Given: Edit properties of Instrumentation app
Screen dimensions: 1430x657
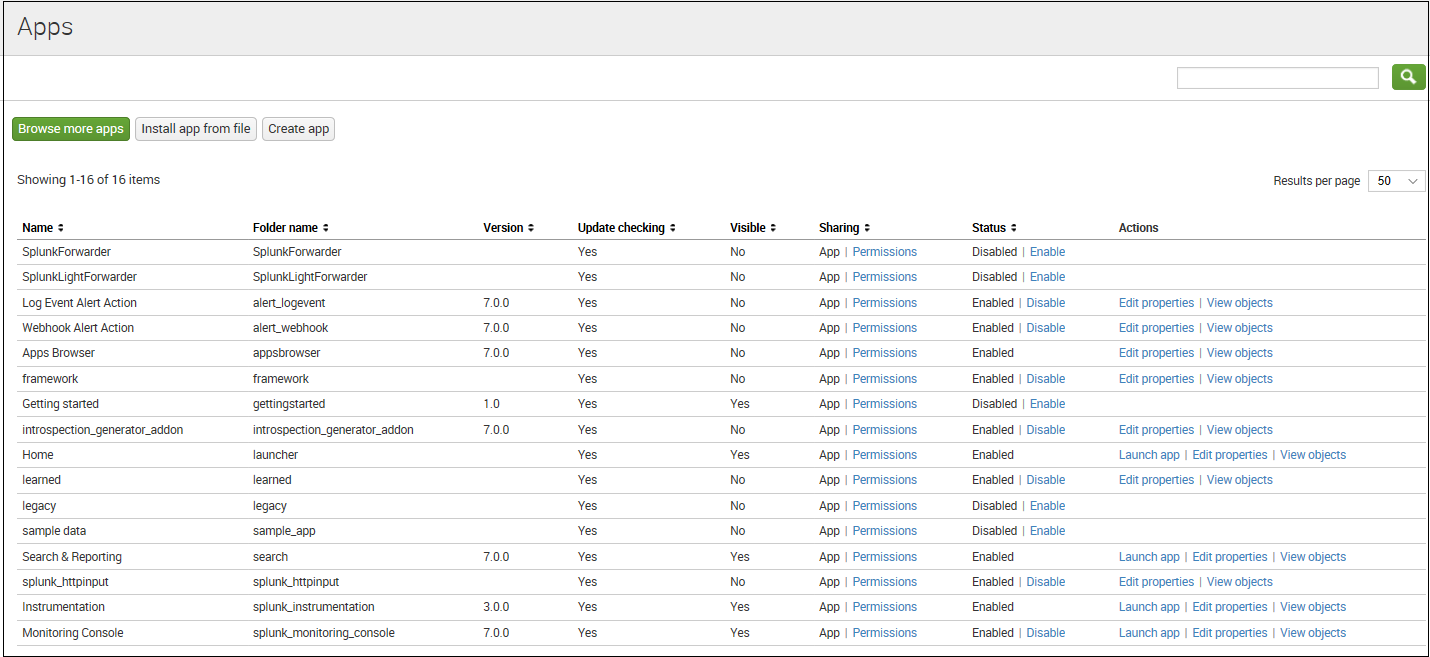Looking at the screenshot, I should (1230, 607).
